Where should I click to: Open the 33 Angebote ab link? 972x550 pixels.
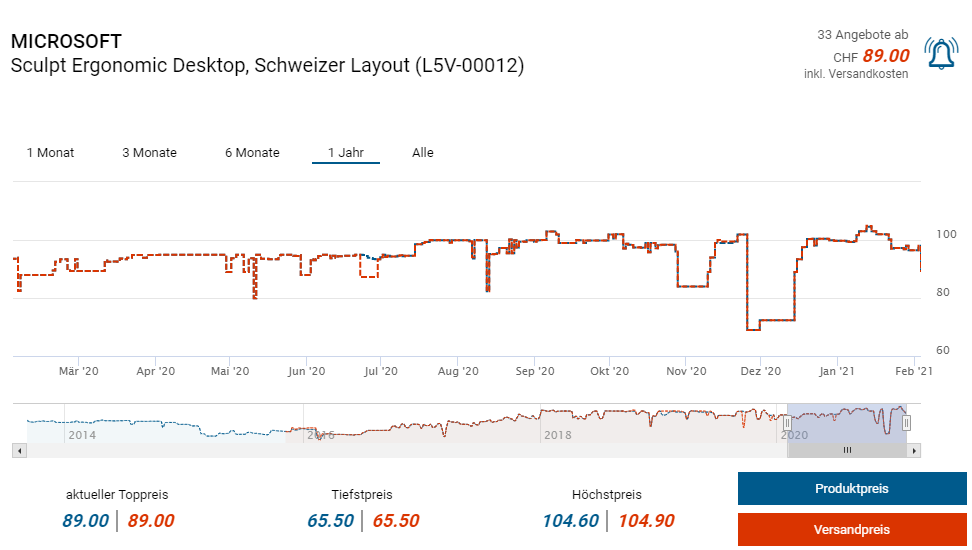[863, 35]
